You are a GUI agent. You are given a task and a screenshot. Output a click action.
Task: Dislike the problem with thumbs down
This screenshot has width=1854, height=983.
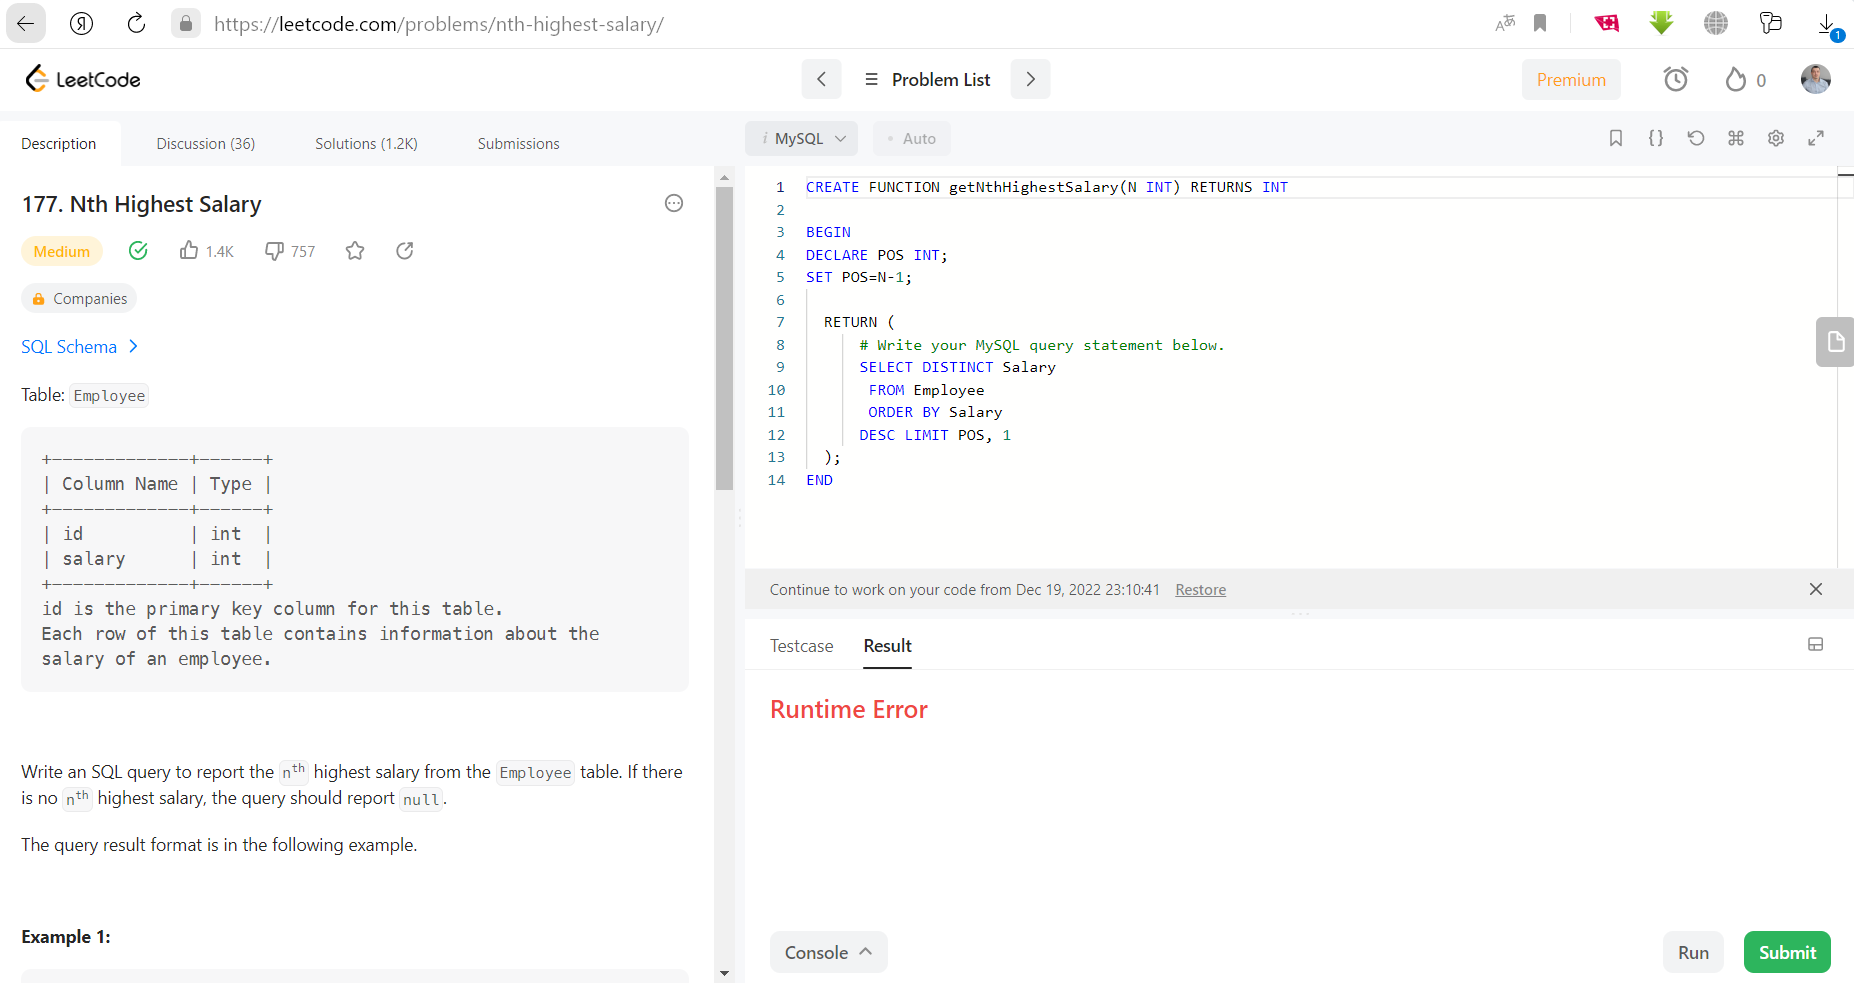tap(290, 251)
